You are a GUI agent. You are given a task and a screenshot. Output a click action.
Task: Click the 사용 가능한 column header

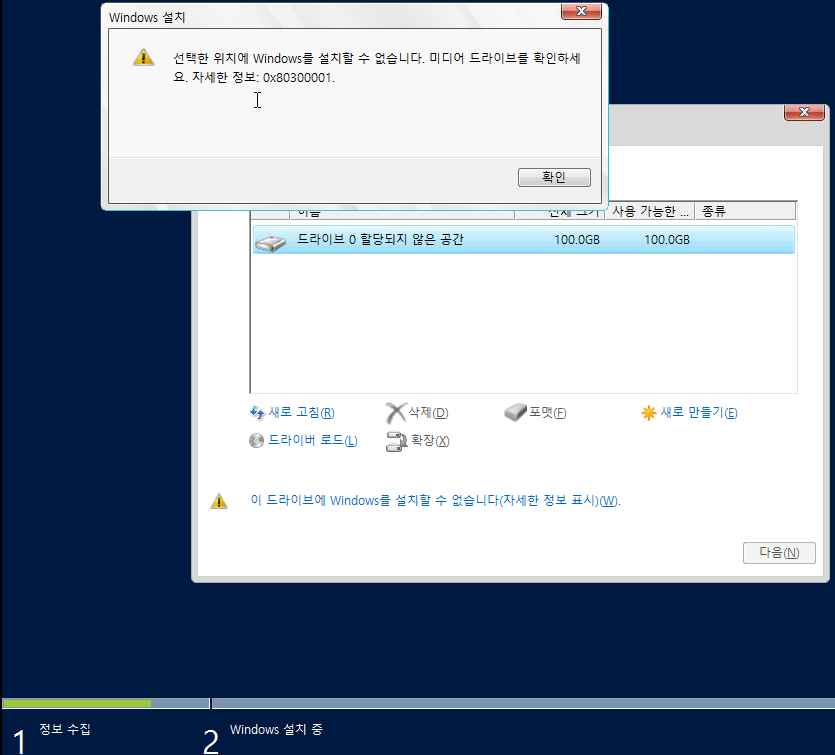(x=650, y=211)
